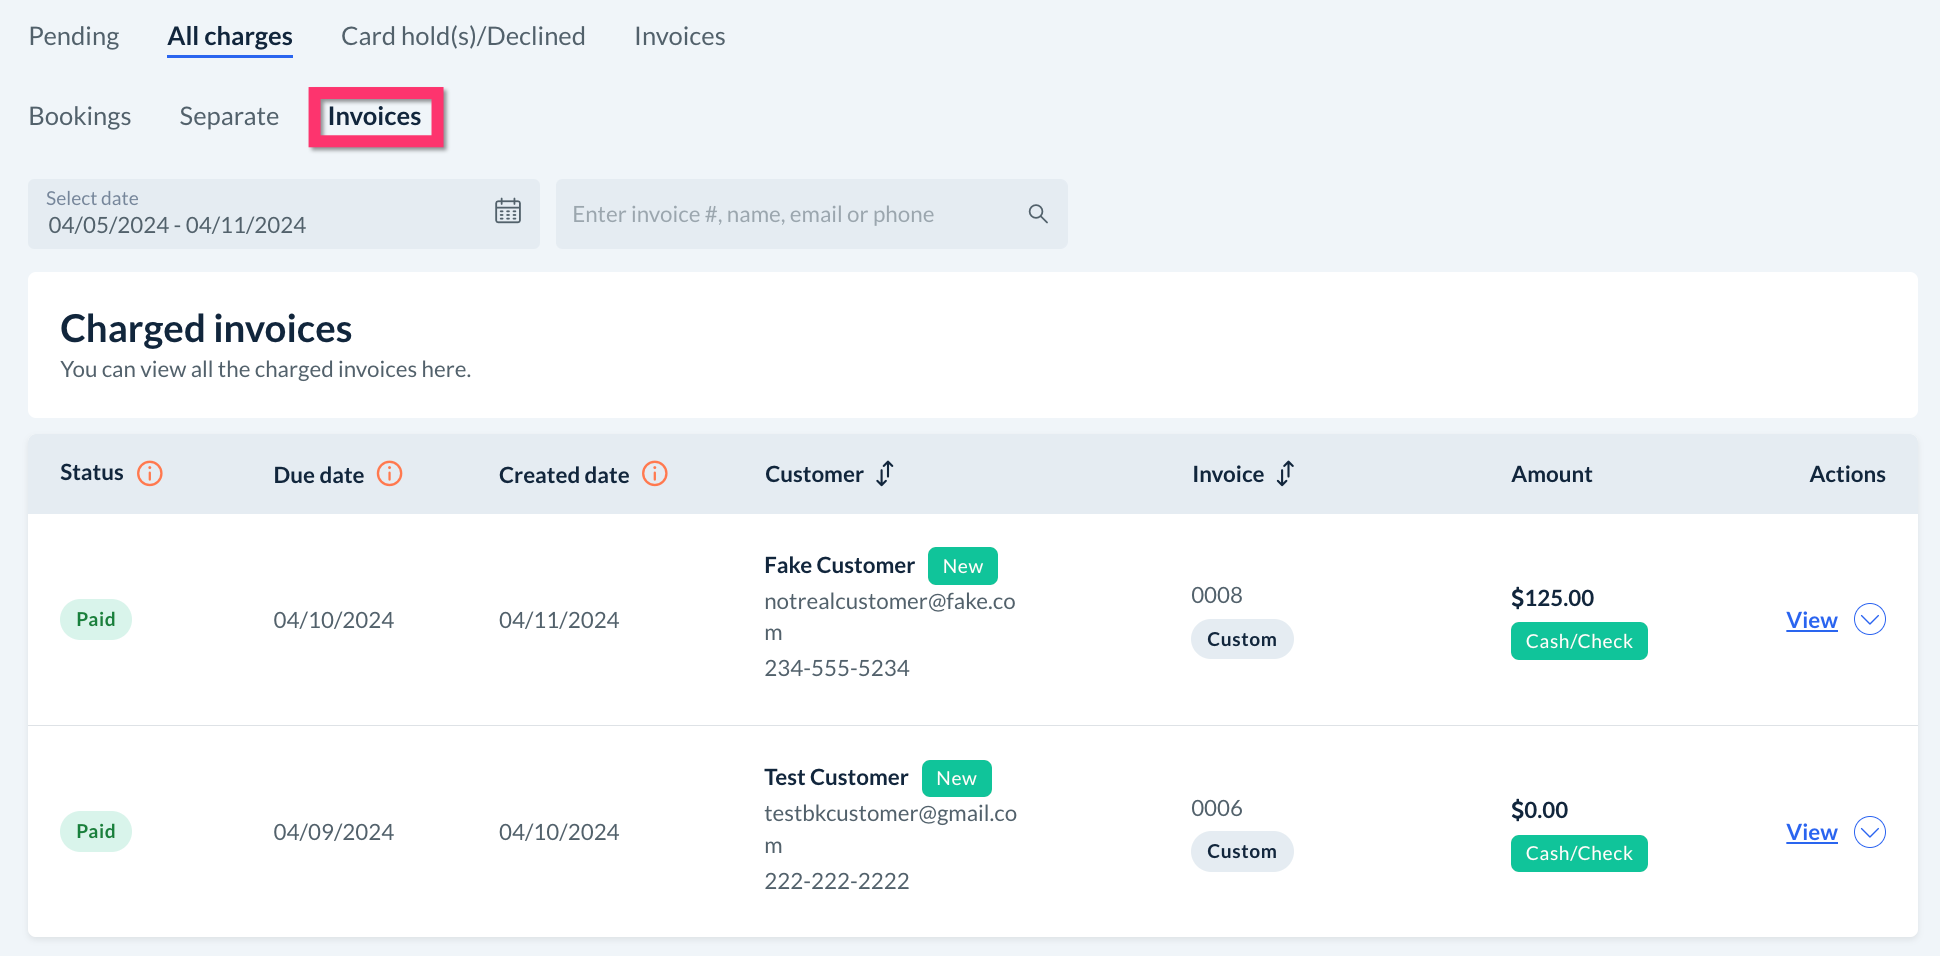Select the Bookings sub-tab
The image size is (1940, 956).
(80, 117)
